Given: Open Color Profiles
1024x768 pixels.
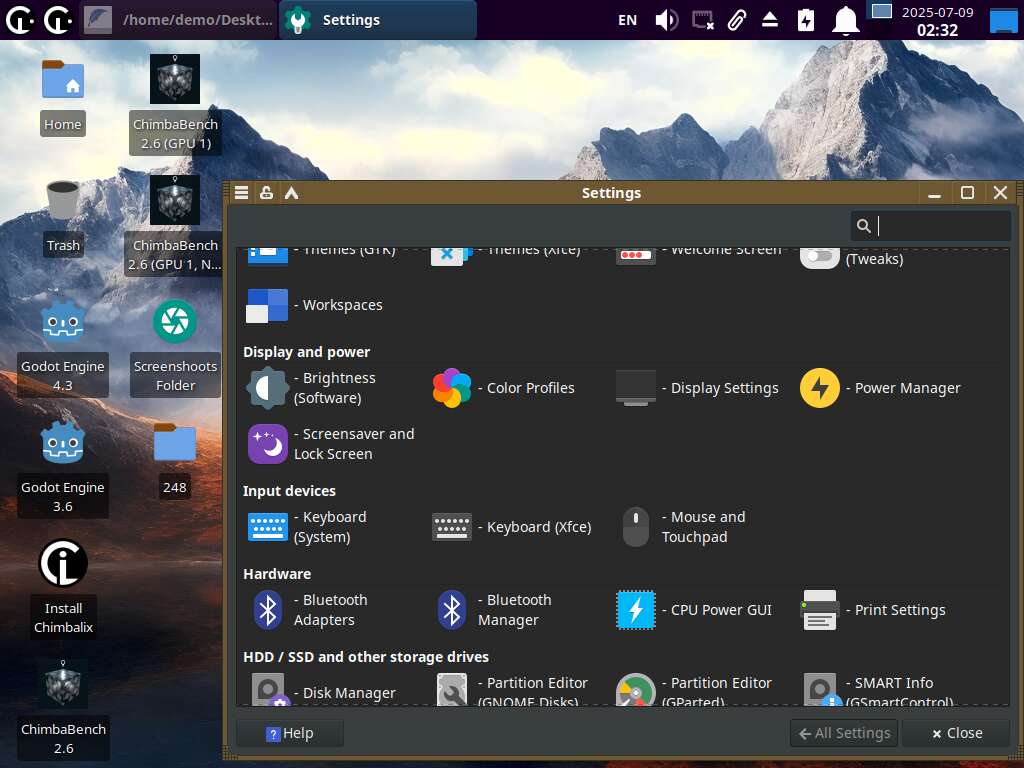Looking at the screenshot, I should click(x=504, y=388).
